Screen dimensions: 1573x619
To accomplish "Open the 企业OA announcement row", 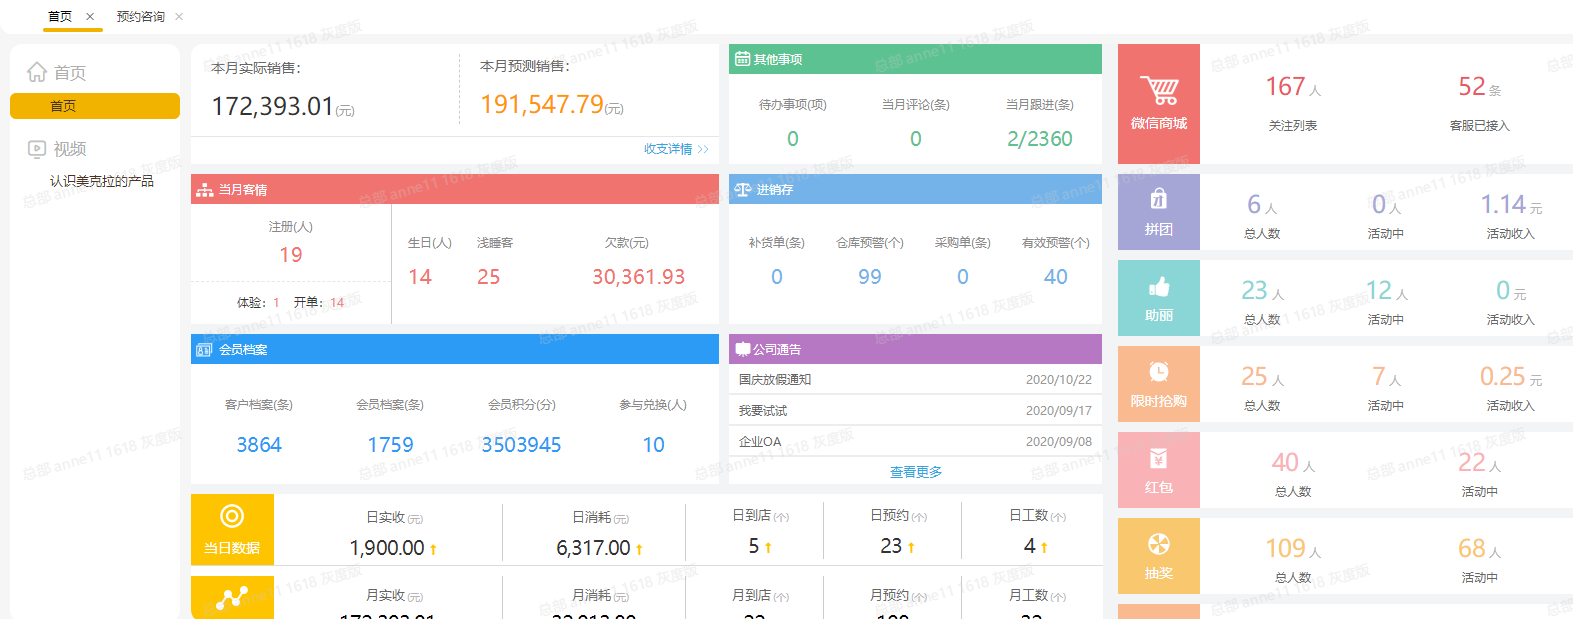I will 915,441.
